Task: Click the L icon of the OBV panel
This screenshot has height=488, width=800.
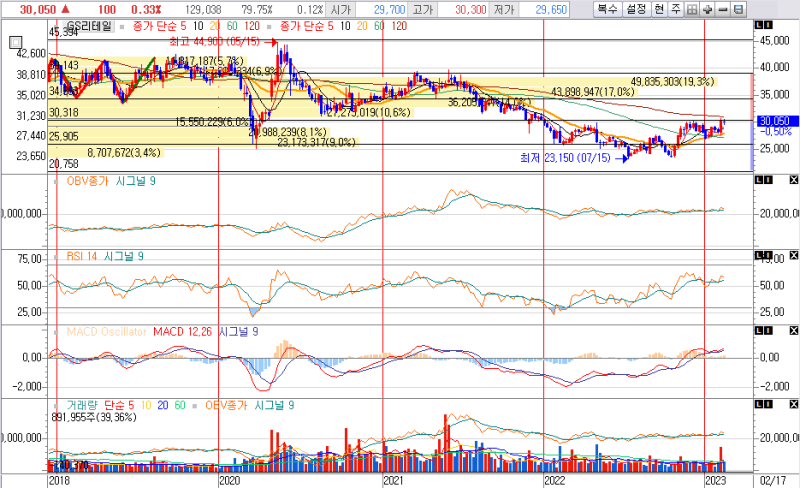Action: pyautogui.click(x=758, y=180)
